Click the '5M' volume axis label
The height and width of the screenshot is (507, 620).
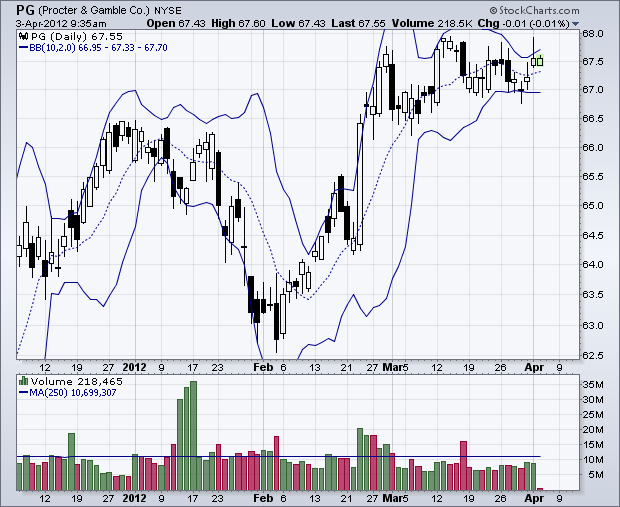596,475
